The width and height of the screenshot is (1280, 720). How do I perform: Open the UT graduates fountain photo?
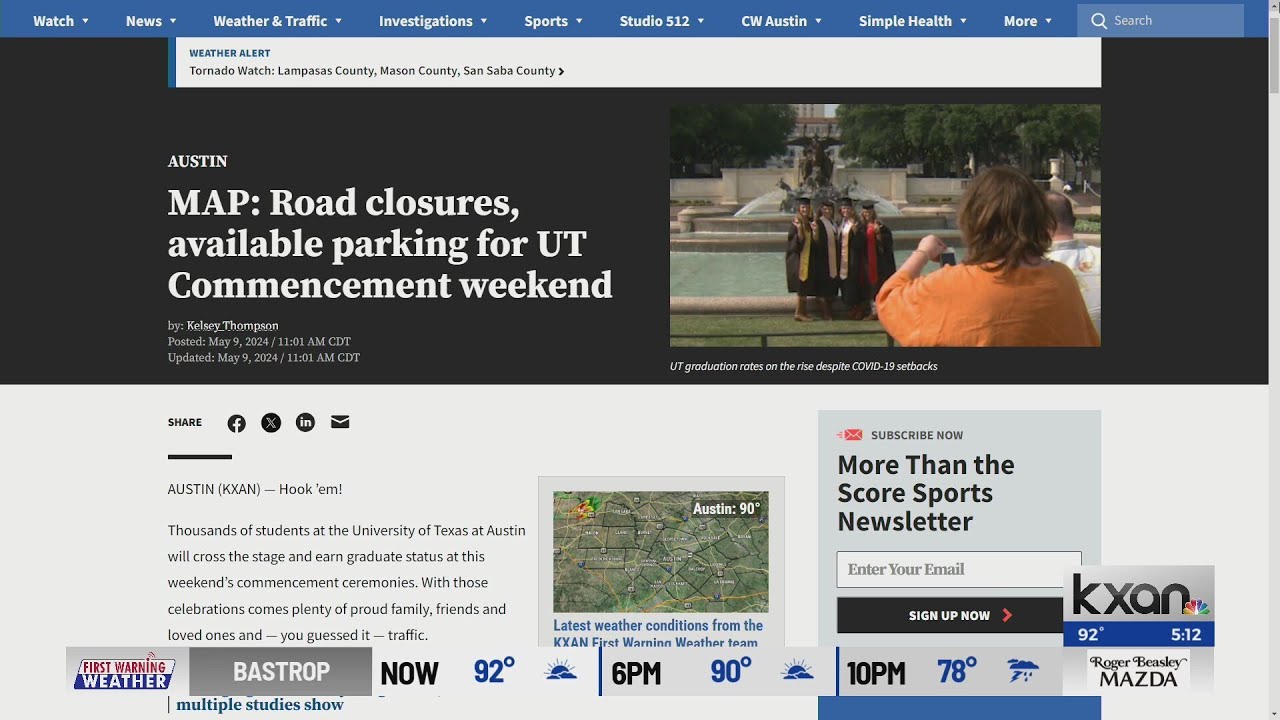point(885,226)
